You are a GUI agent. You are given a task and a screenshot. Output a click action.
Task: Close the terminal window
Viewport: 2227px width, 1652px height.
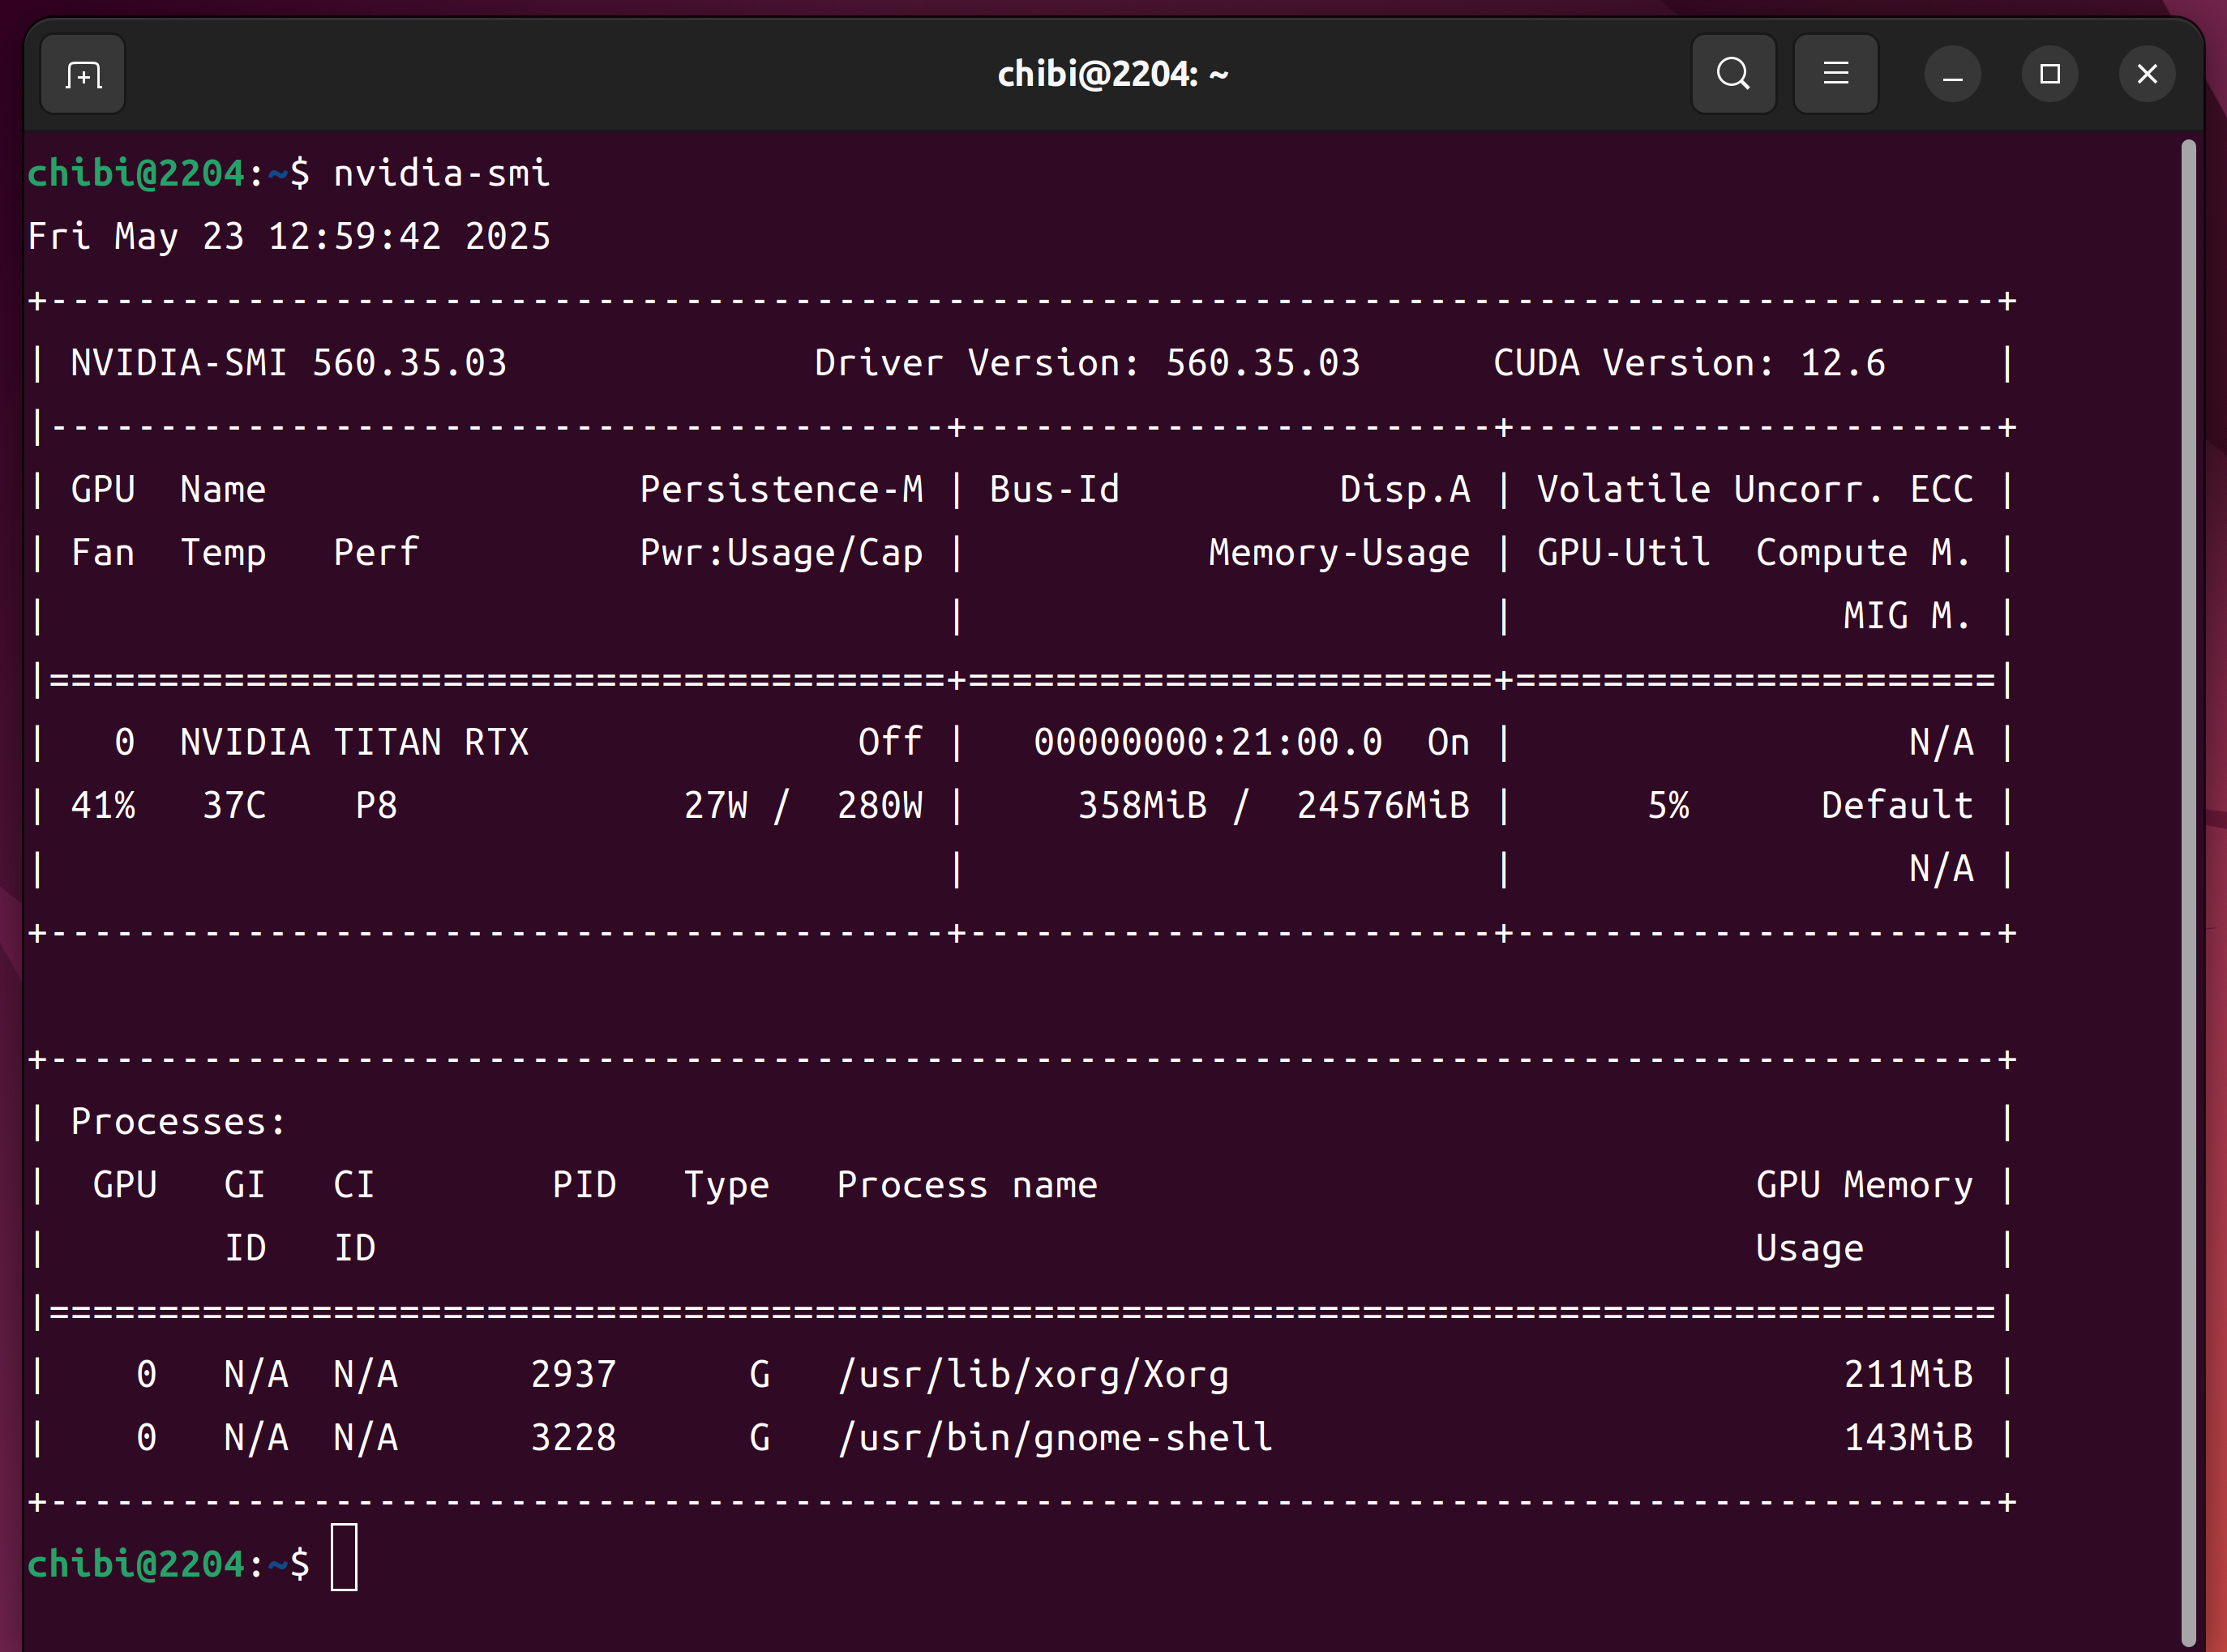click(x=2146, y=74)
